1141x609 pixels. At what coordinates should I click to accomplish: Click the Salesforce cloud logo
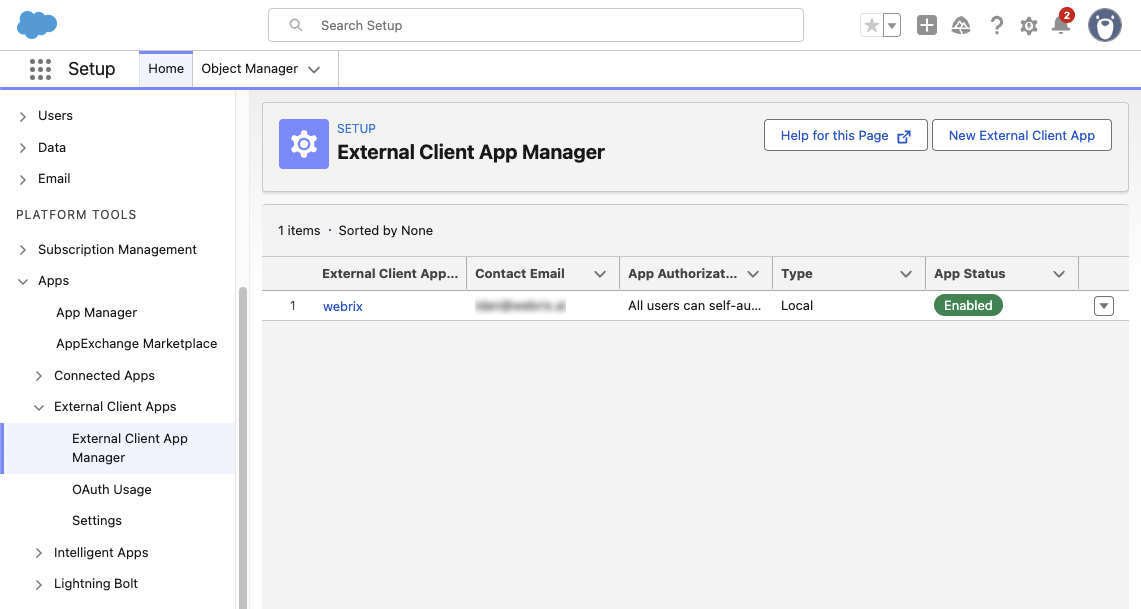click(x=36, y=23)
